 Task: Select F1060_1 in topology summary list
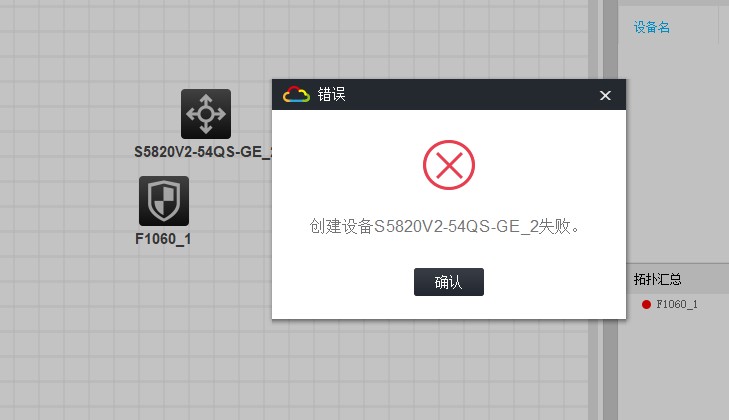coord(676,304)
